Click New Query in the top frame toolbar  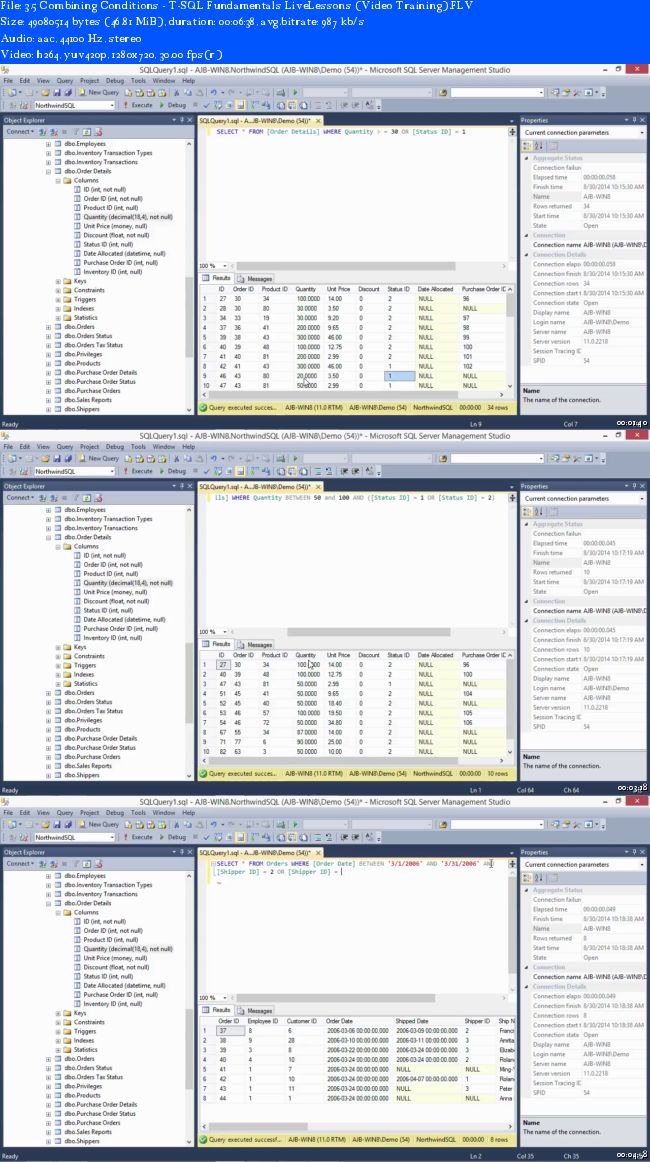pyautogui.click(x=100, y=93)
